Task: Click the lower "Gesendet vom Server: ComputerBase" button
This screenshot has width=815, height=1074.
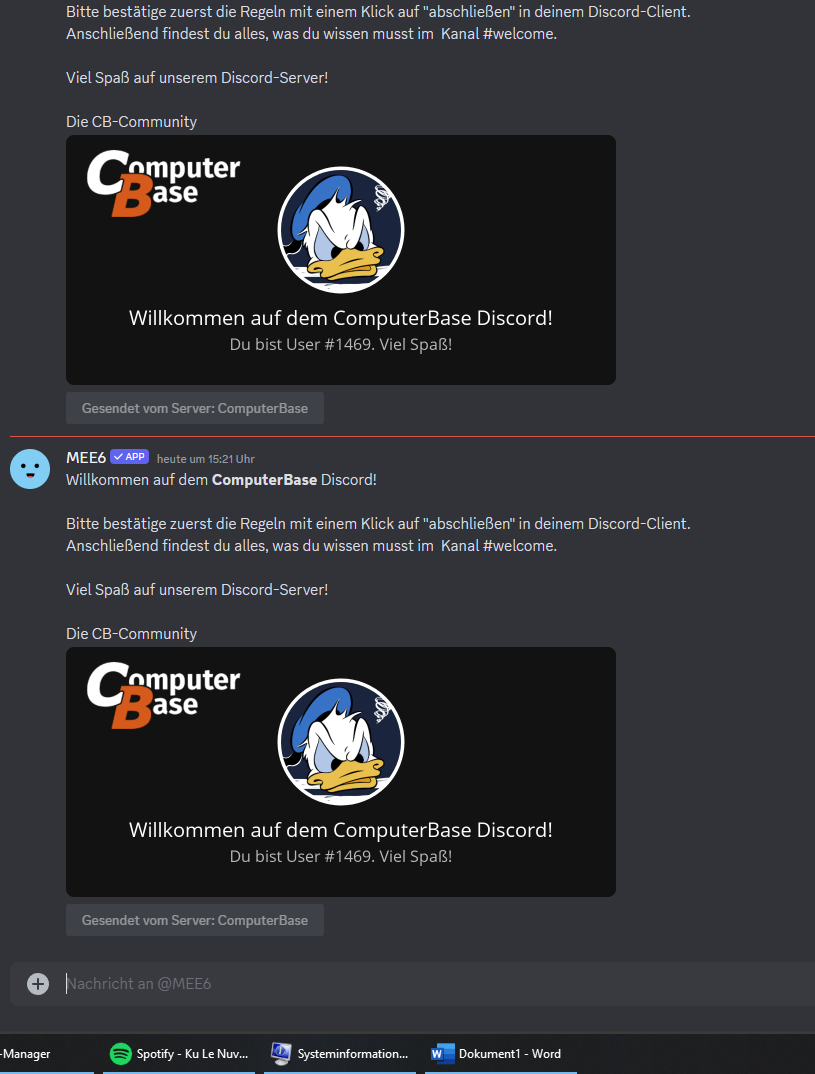Action: pyautogui.click(x=195, y=920)
